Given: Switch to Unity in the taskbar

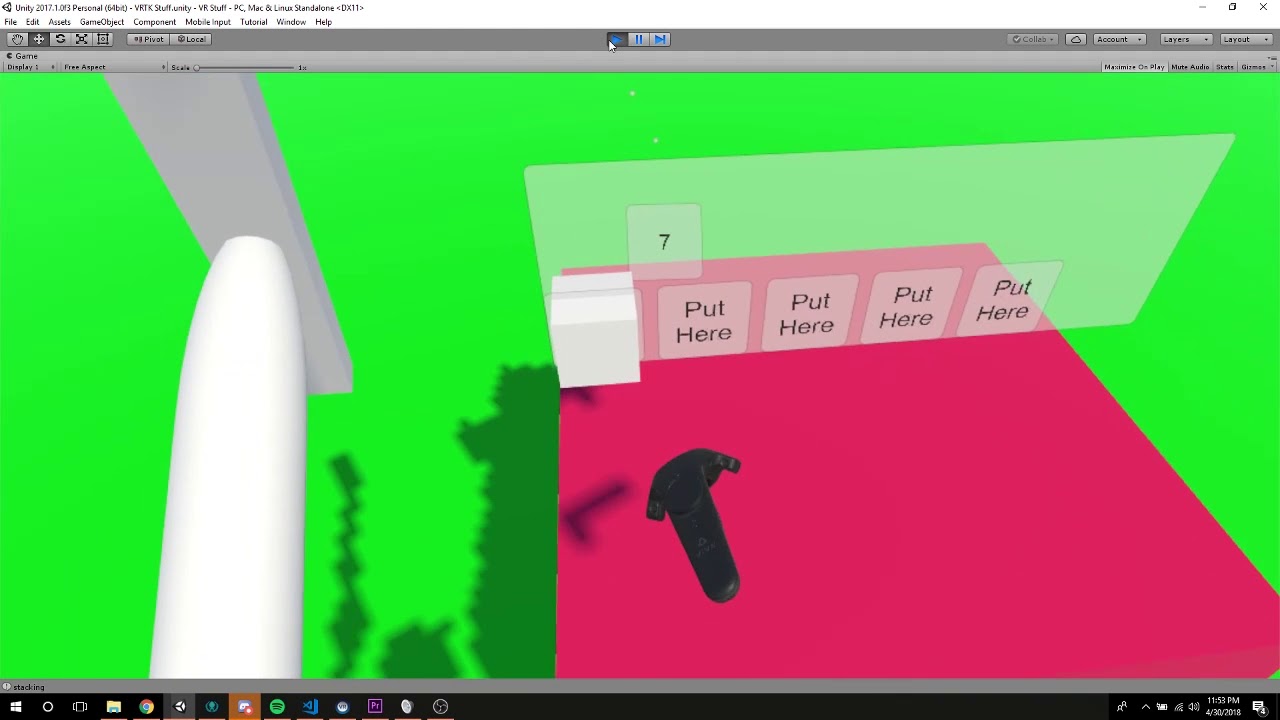Looking at the screenshot, I should (x=179, y=707).
